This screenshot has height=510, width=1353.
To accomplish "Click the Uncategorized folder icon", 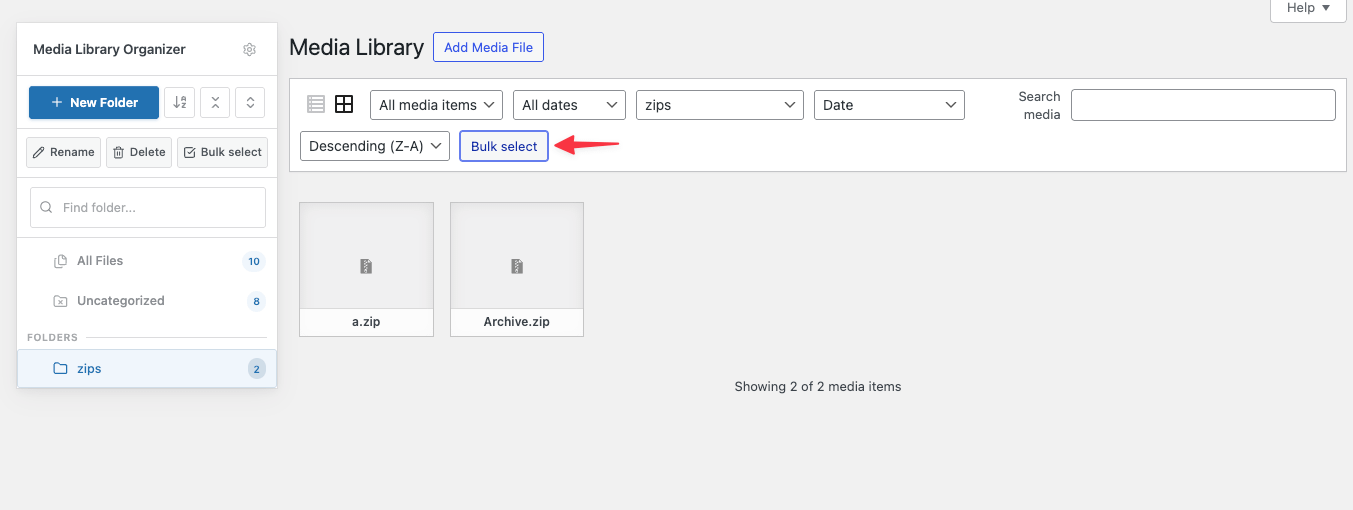I will point(60,301).
